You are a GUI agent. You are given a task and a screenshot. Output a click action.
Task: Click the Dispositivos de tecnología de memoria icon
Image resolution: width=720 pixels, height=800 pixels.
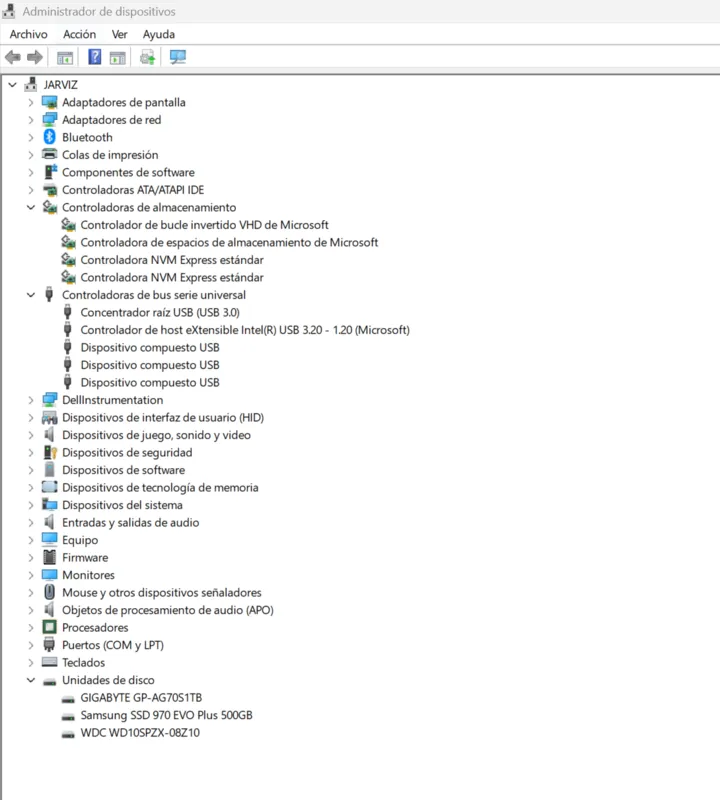[x=49, y=487]
